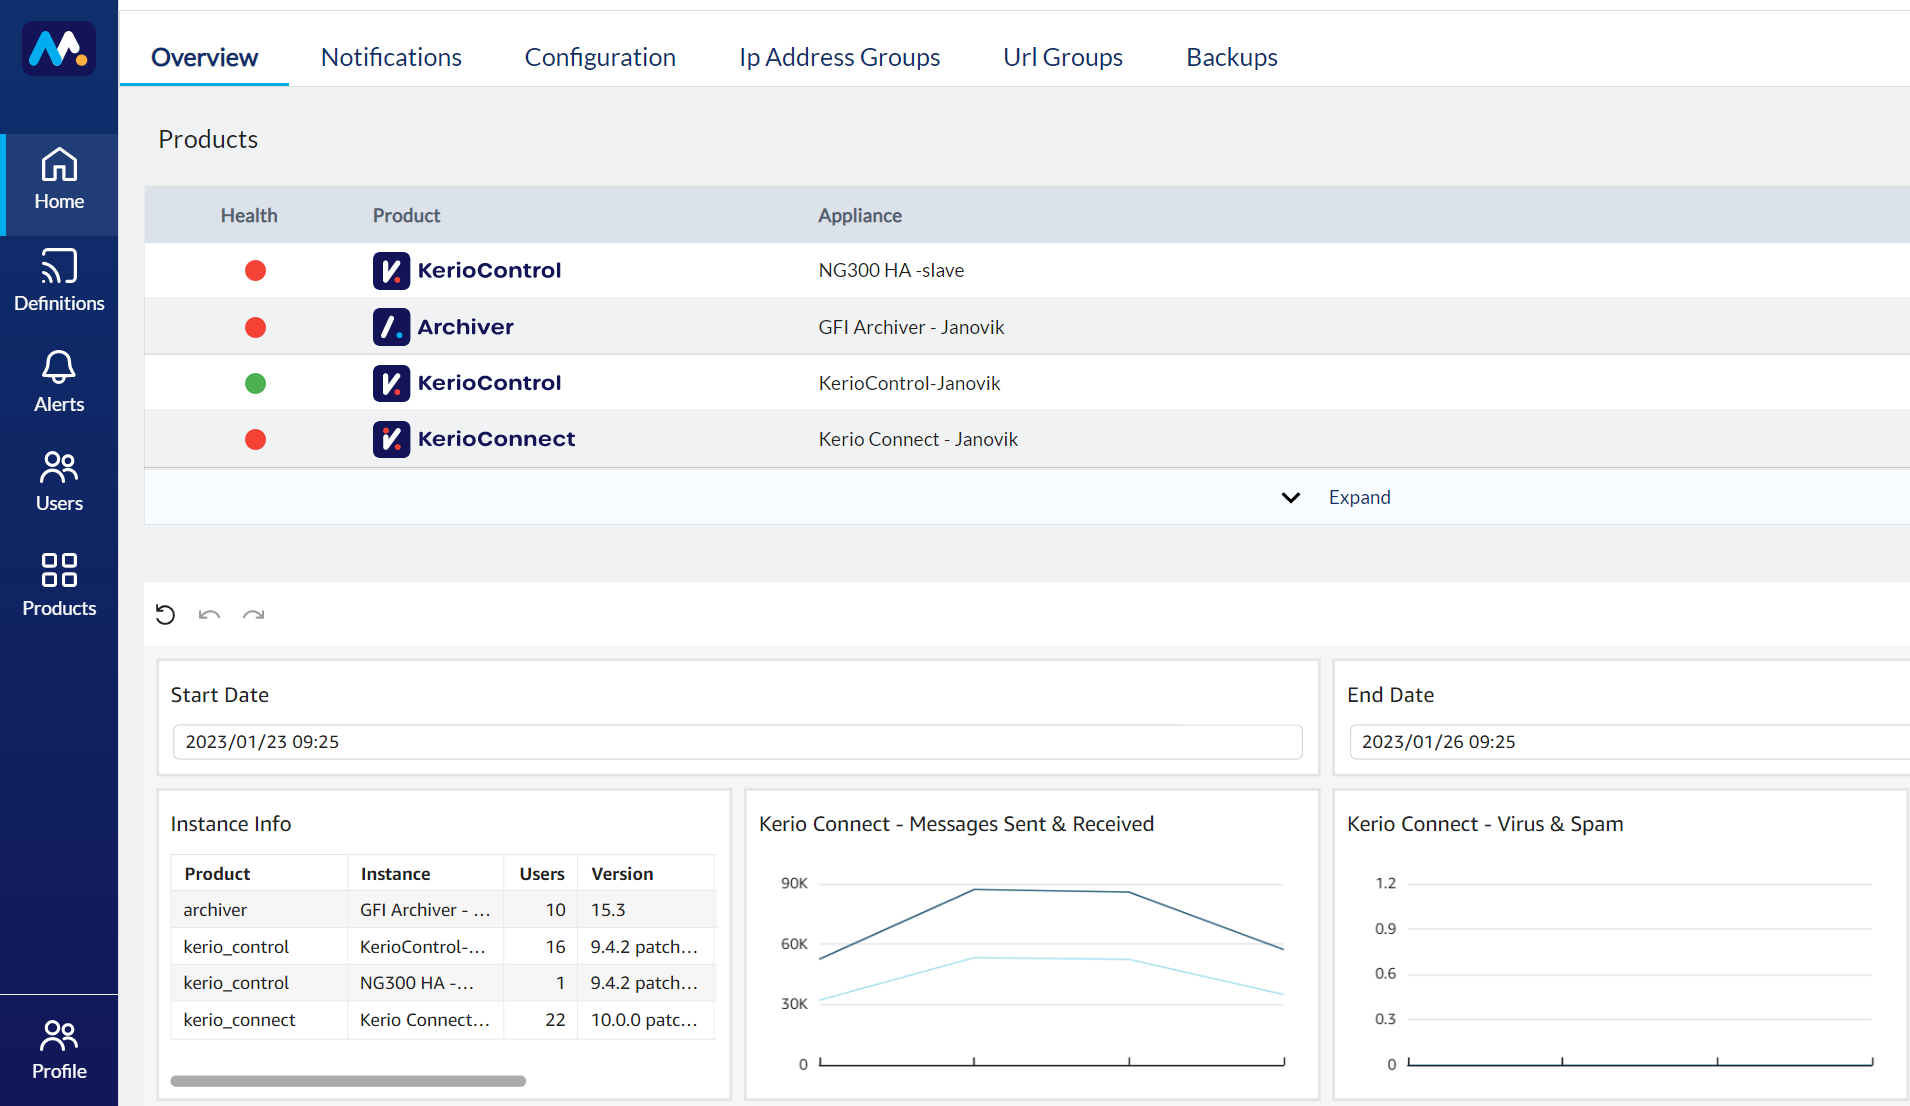Open Definitions in the sidebar
Screen dimensions: 1910x1106
click(x=59, y=281)
